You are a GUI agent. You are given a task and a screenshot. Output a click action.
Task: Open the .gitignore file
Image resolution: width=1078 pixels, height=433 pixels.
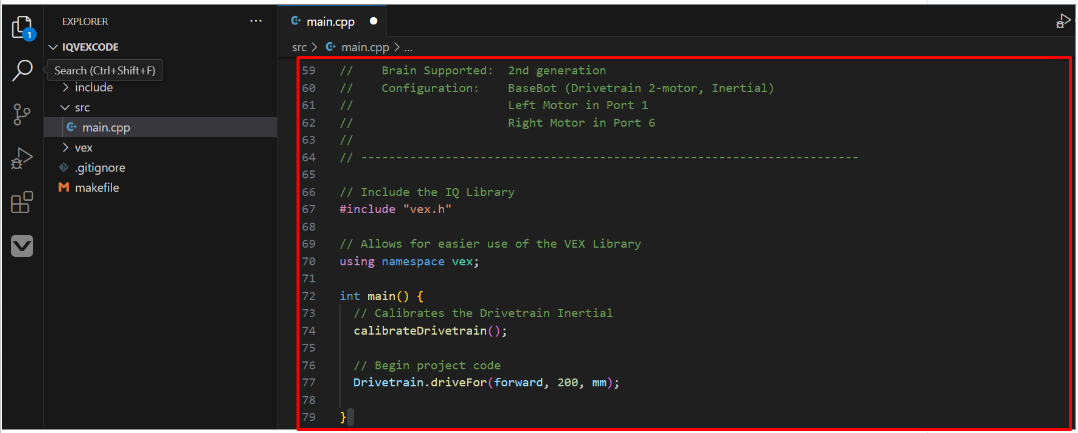(x=99, y=167)
